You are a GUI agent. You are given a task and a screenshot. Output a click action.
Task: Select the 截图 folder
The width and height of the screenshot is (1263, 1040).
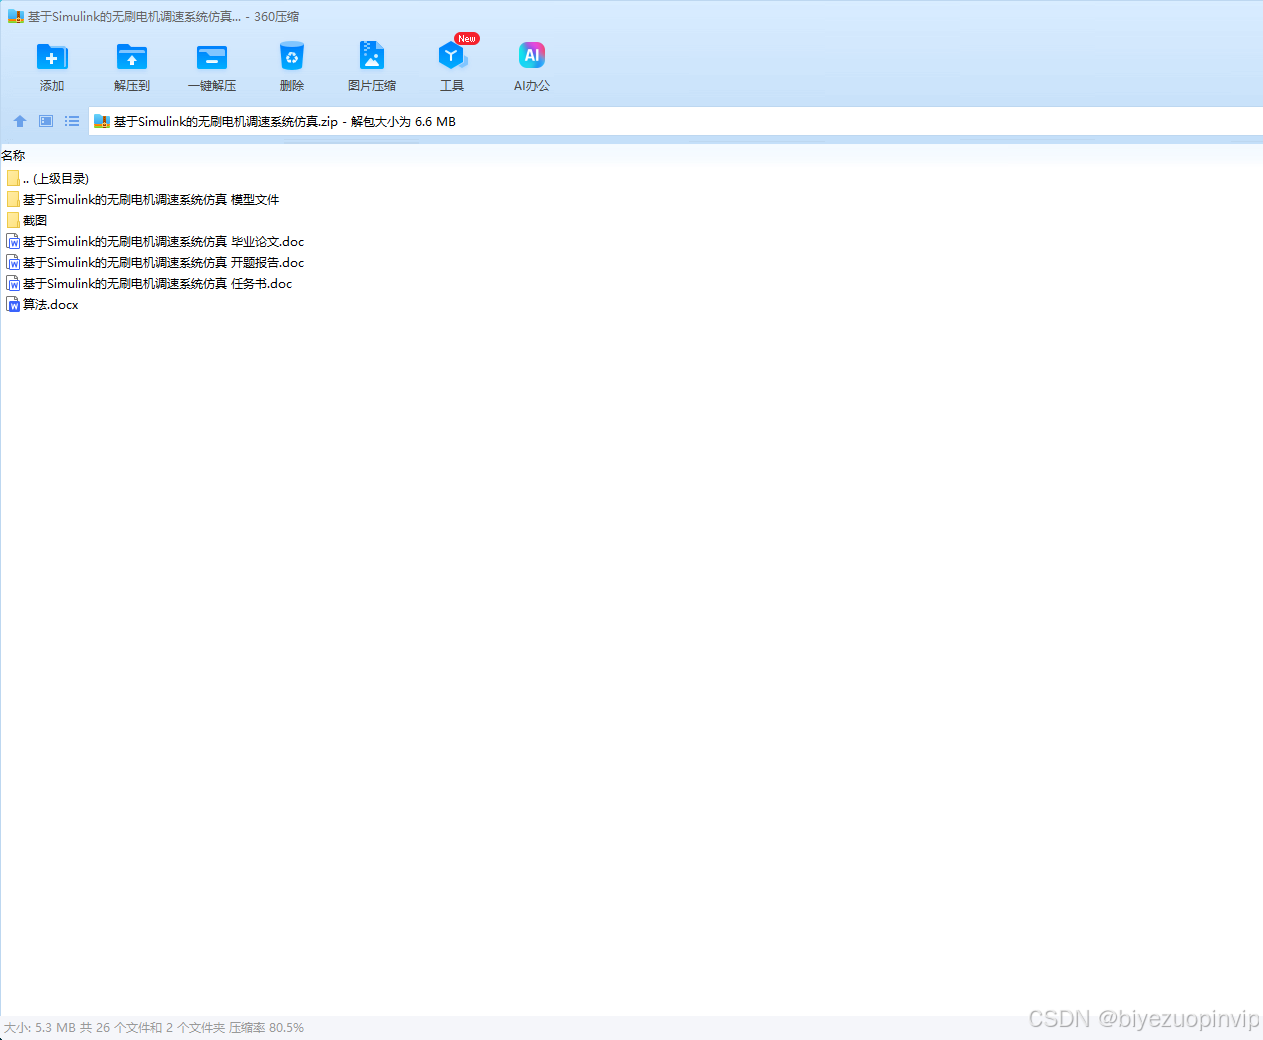pyautogui.click(x=27, y=220)
